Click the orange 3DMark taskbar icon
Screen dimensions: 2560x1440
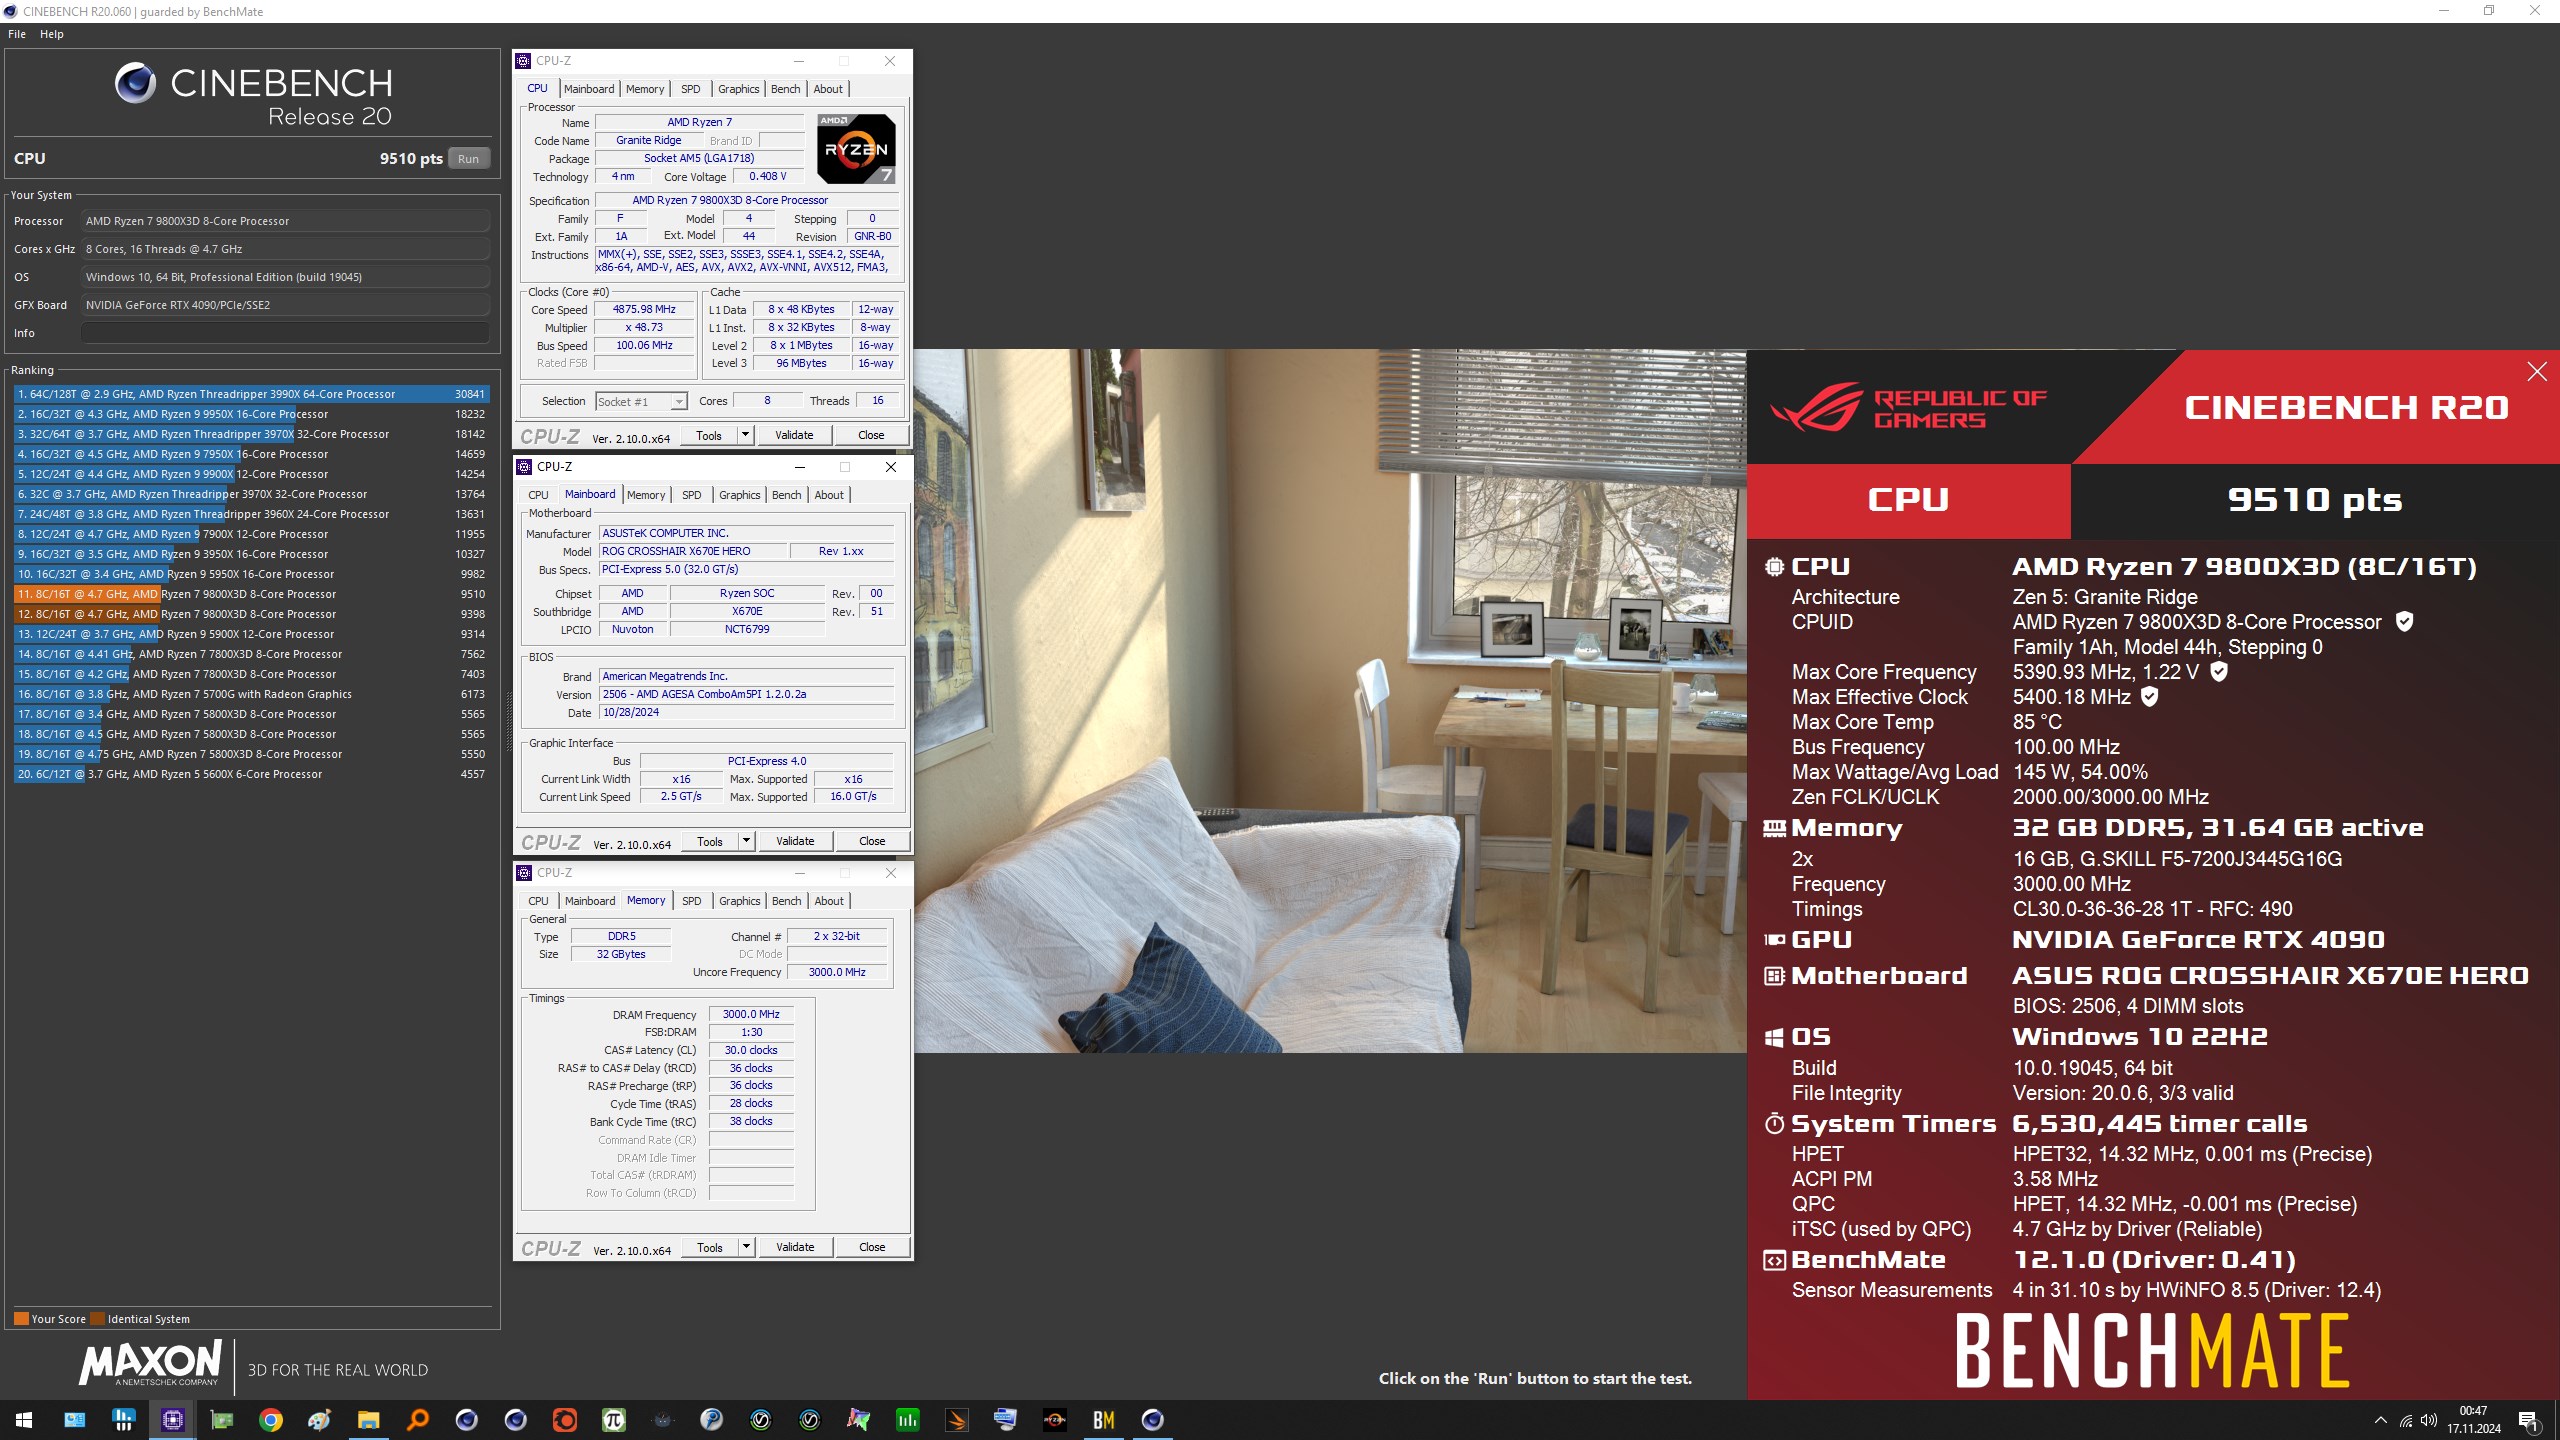click(957, 1420)
